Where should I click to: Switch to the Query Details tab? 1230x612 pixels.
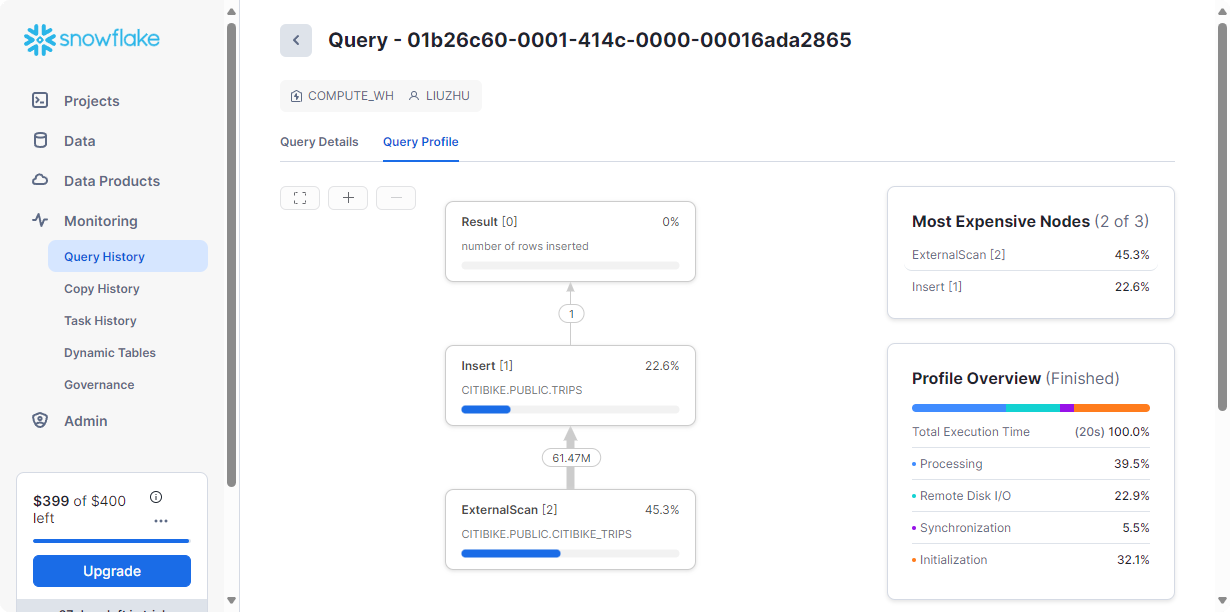coord(319,142)
